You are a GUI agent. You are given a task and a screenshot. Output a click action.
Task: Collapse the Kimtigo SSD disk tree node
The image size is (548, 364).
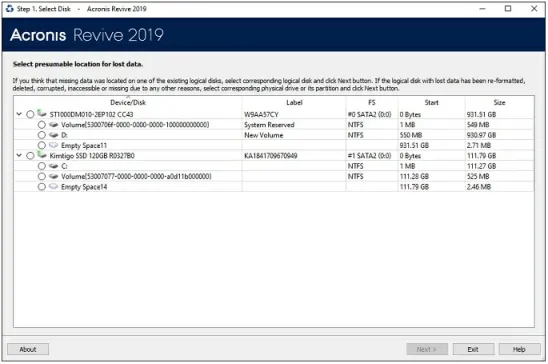(19, 155)
